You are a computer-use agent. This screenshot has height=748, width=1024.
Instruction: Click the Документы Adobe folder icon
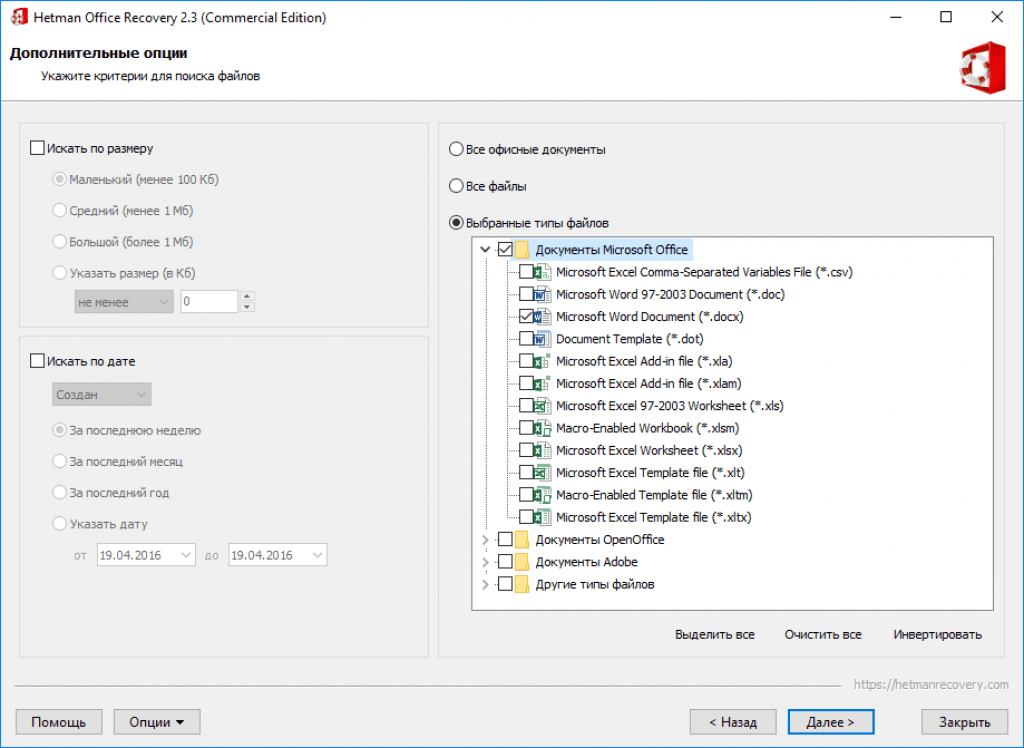[x=522, y=562]
